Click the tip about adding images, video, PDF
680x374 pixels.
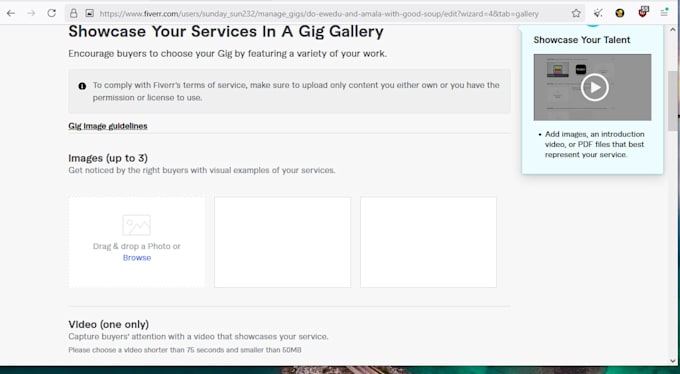click(x=594, y=144)
